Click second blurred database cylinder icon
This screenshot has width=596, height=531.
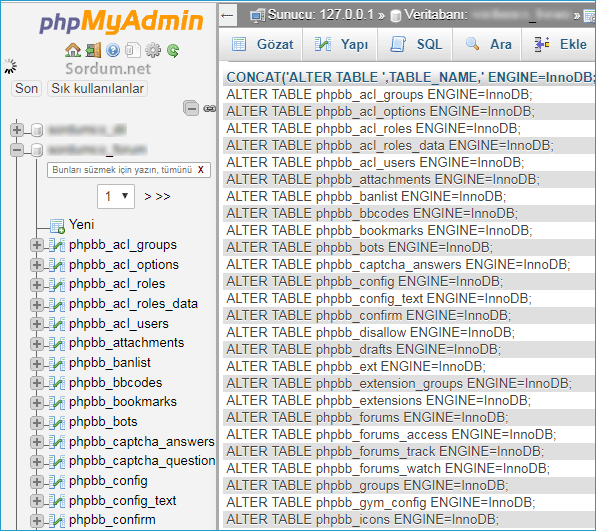[37, 150]
